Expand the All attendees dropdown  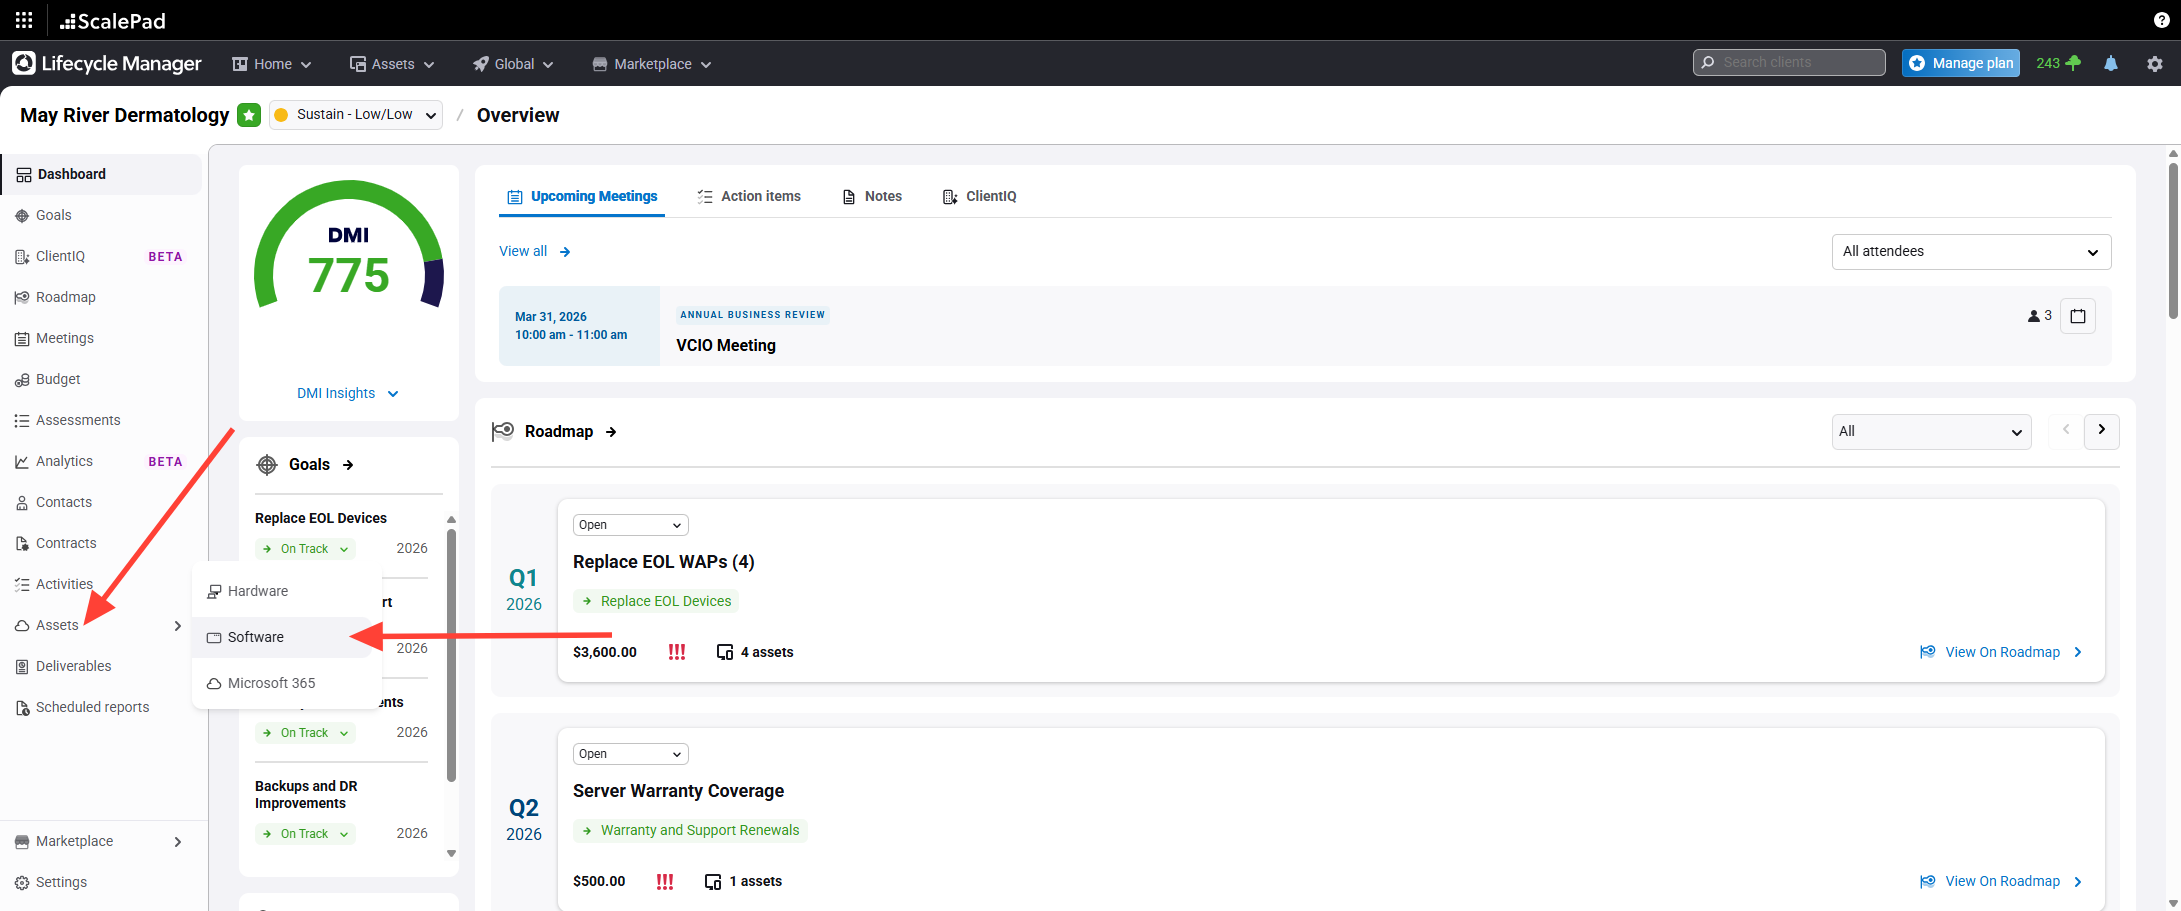[x=1970, y=252]
